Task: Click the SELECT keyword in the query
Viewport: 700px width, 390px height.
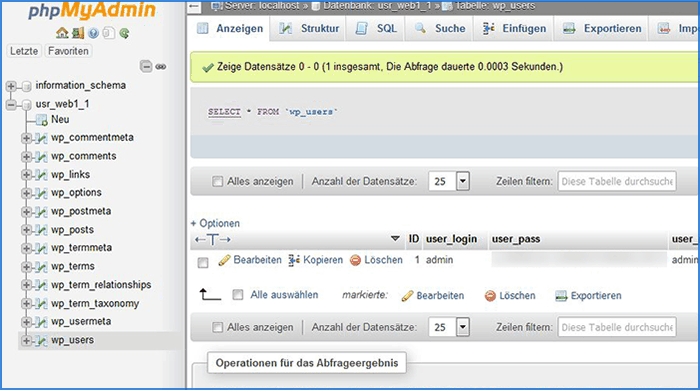Action: tap(224, 112)
